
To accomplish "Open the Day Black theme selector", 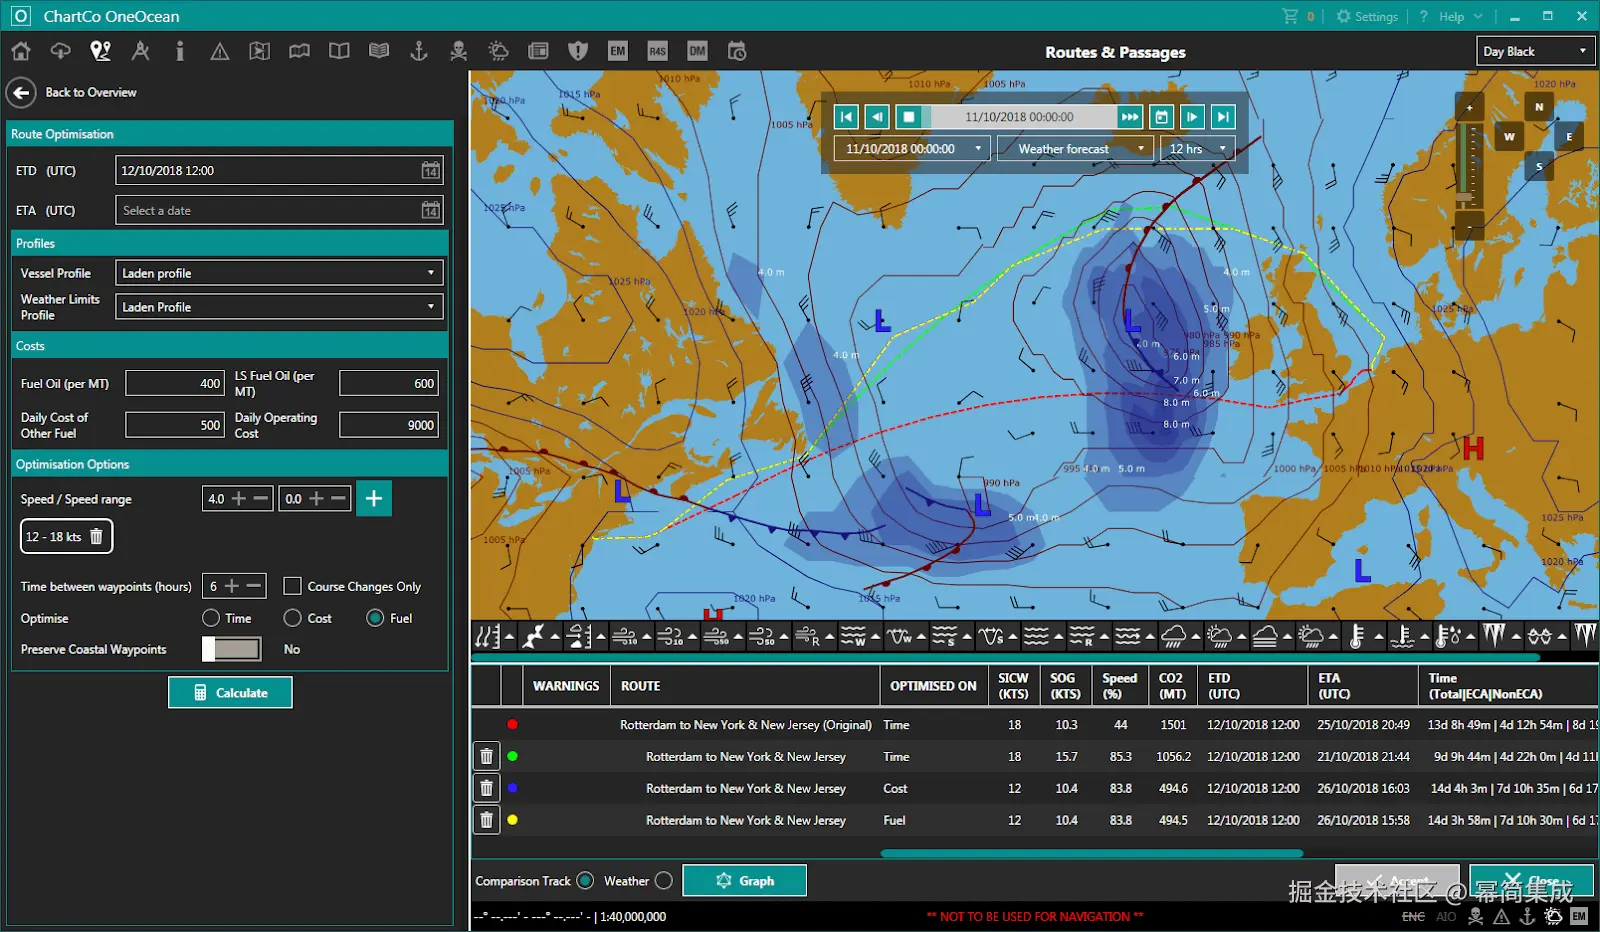I will point(1535,51).
